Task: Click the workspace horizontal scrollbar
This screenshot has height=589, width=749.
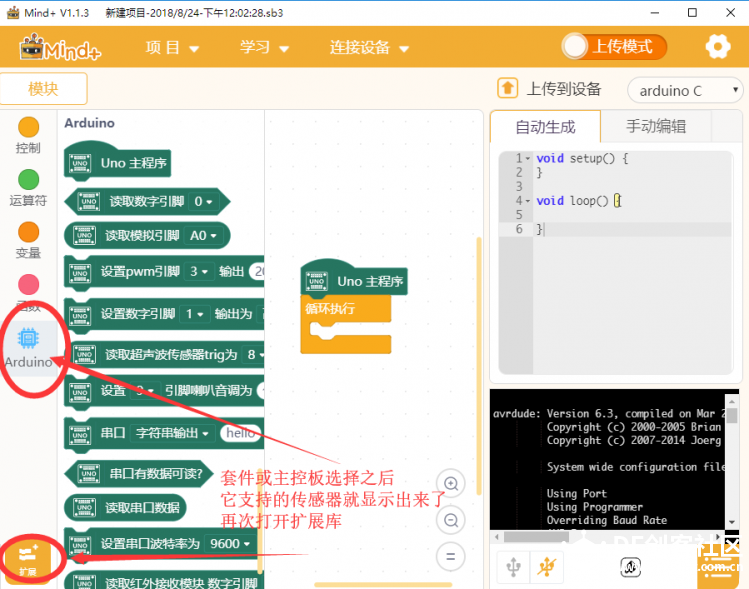Action: coord(383,584)
